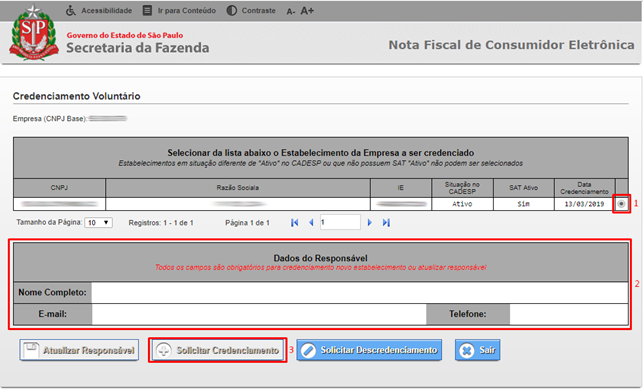Jump via Ir para Conteúdo link
643x389 pixels.
pyautogui.click(x=187, y=11)
